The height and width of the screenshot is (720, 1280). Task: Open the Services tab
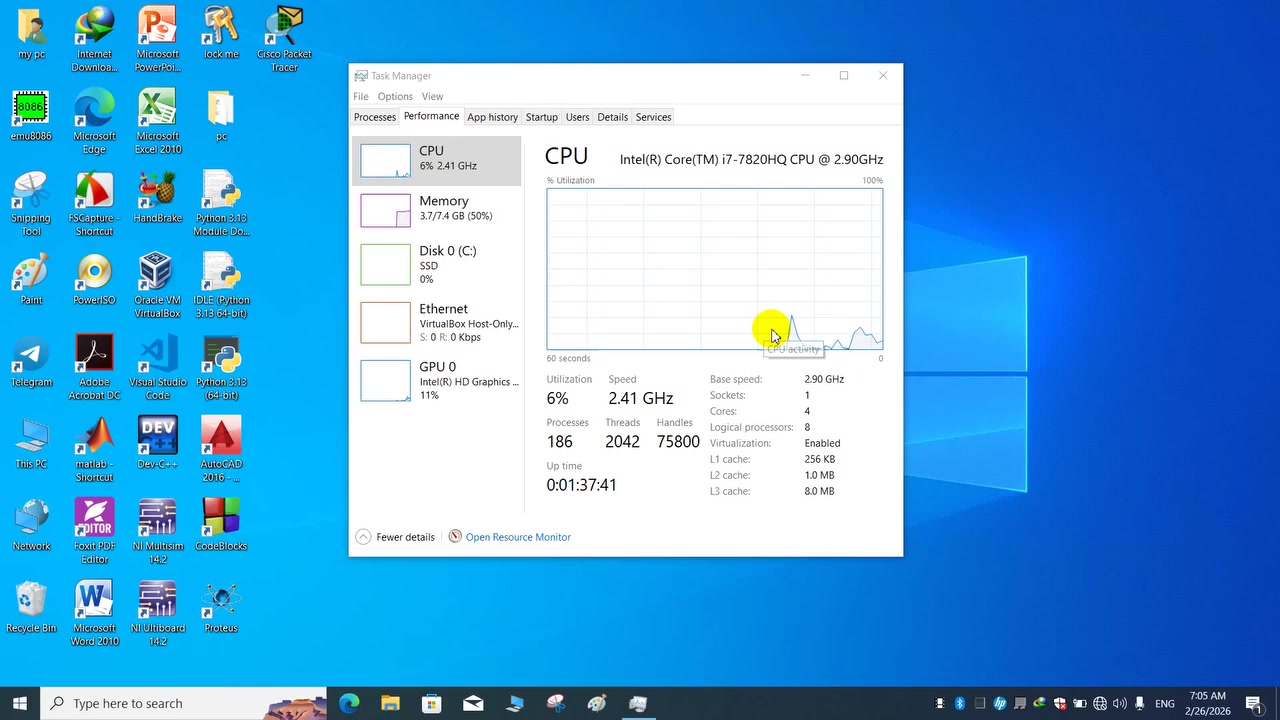click(653, 117)
